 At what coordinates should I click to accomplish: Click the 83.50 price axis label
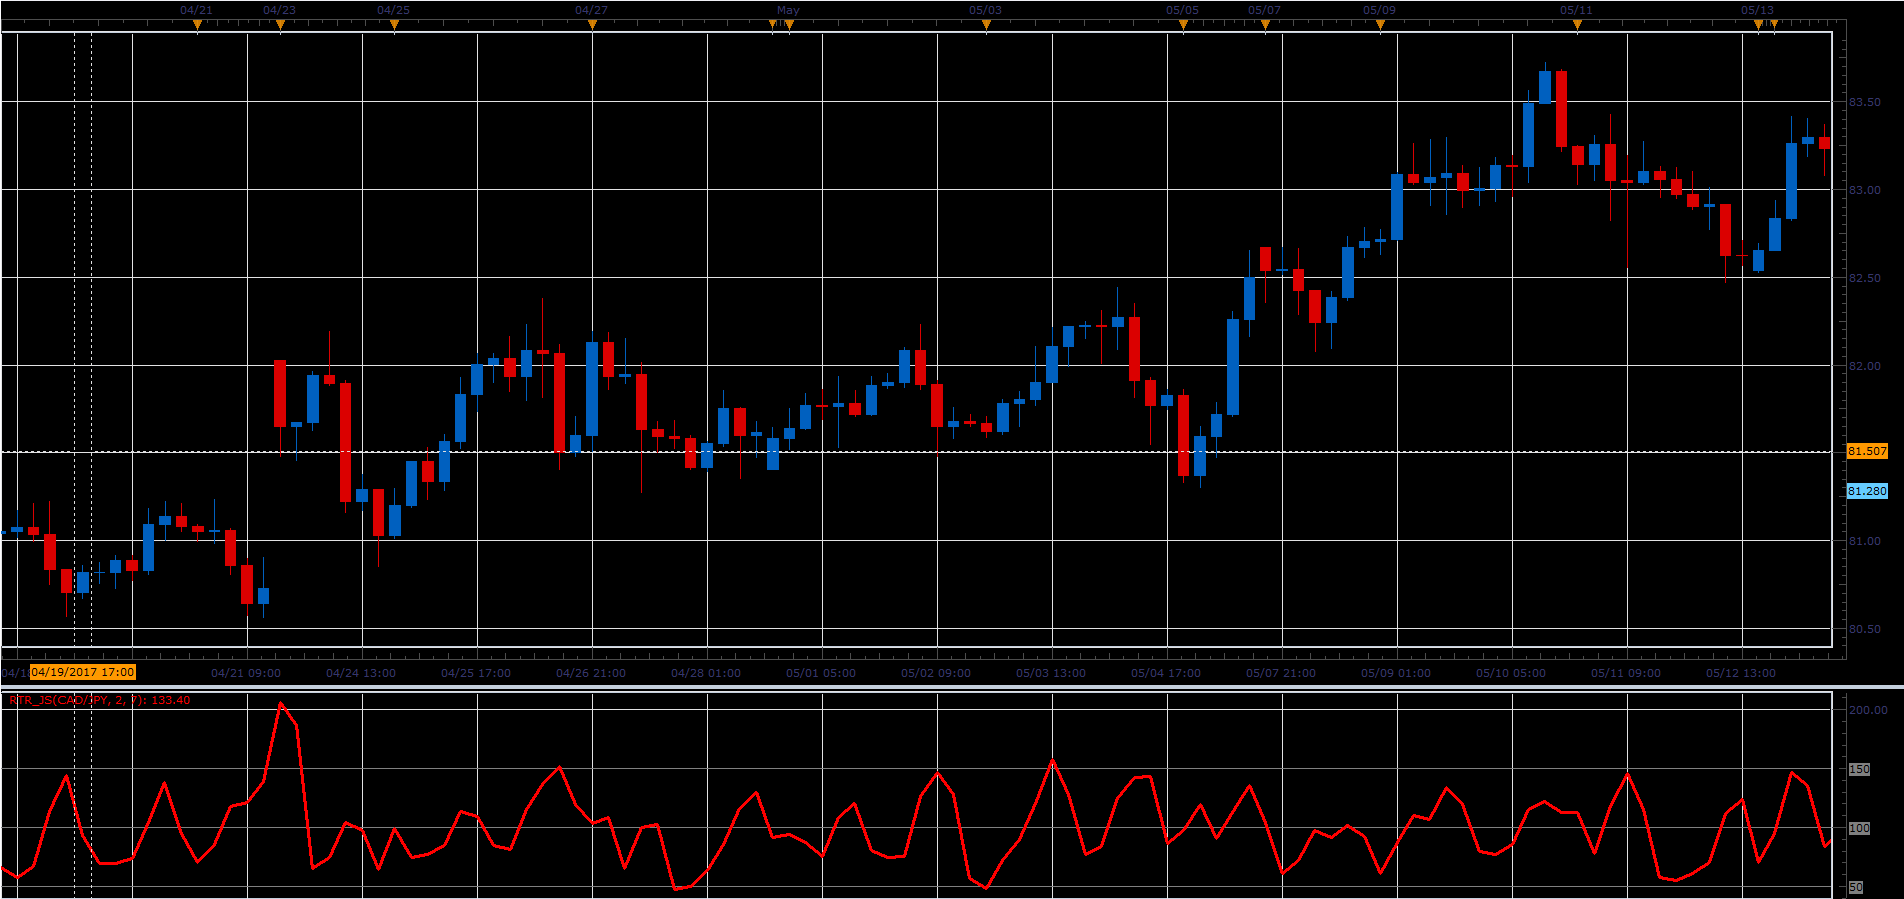(x=1864, y=102)
